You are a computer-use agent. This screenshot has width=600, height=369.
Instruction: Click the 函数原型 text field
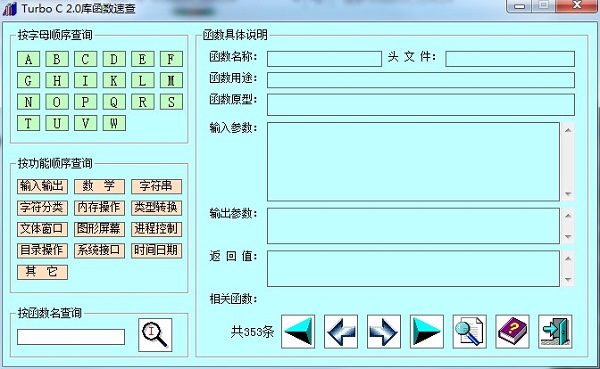[x=421, y=104]
